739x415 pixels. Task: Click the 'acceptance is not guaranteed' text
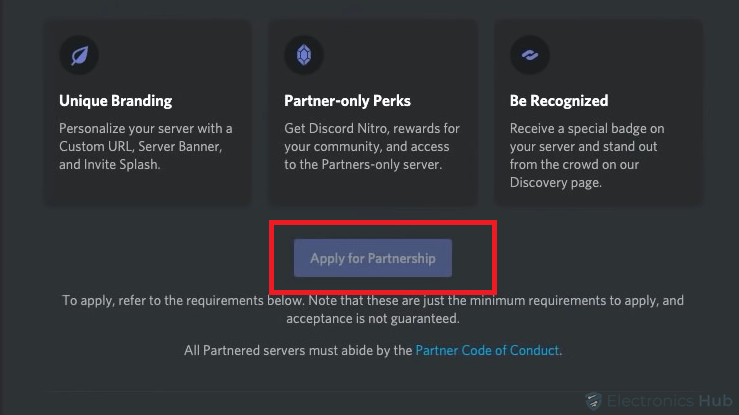[x=373, y=319]
